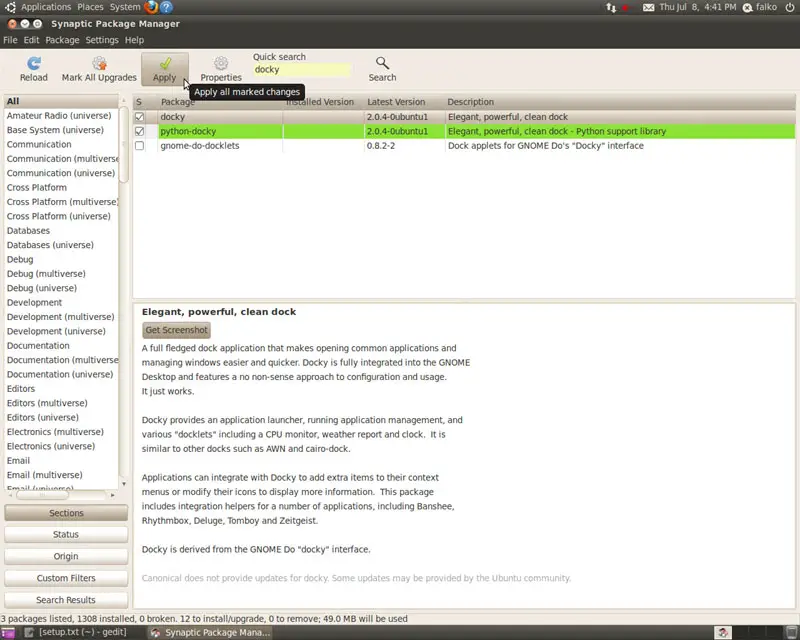Open the File menu
Screen dimensions: 800x640
[x=10, y=40]
